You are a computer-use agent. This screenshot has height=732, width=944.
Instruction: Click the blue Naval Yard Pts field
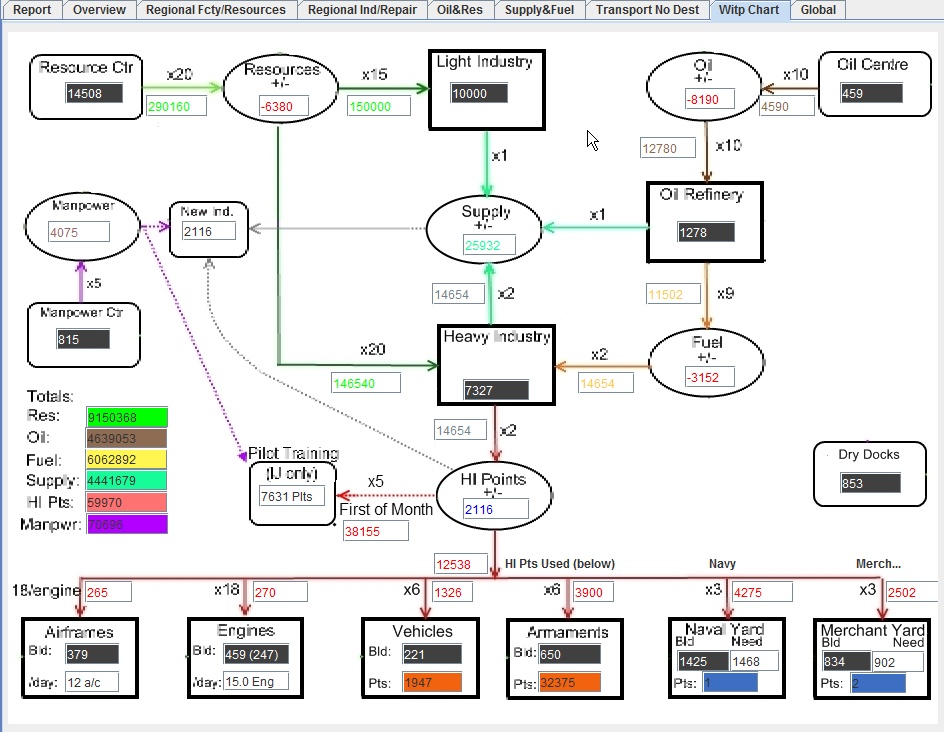[x=730, y=683]
